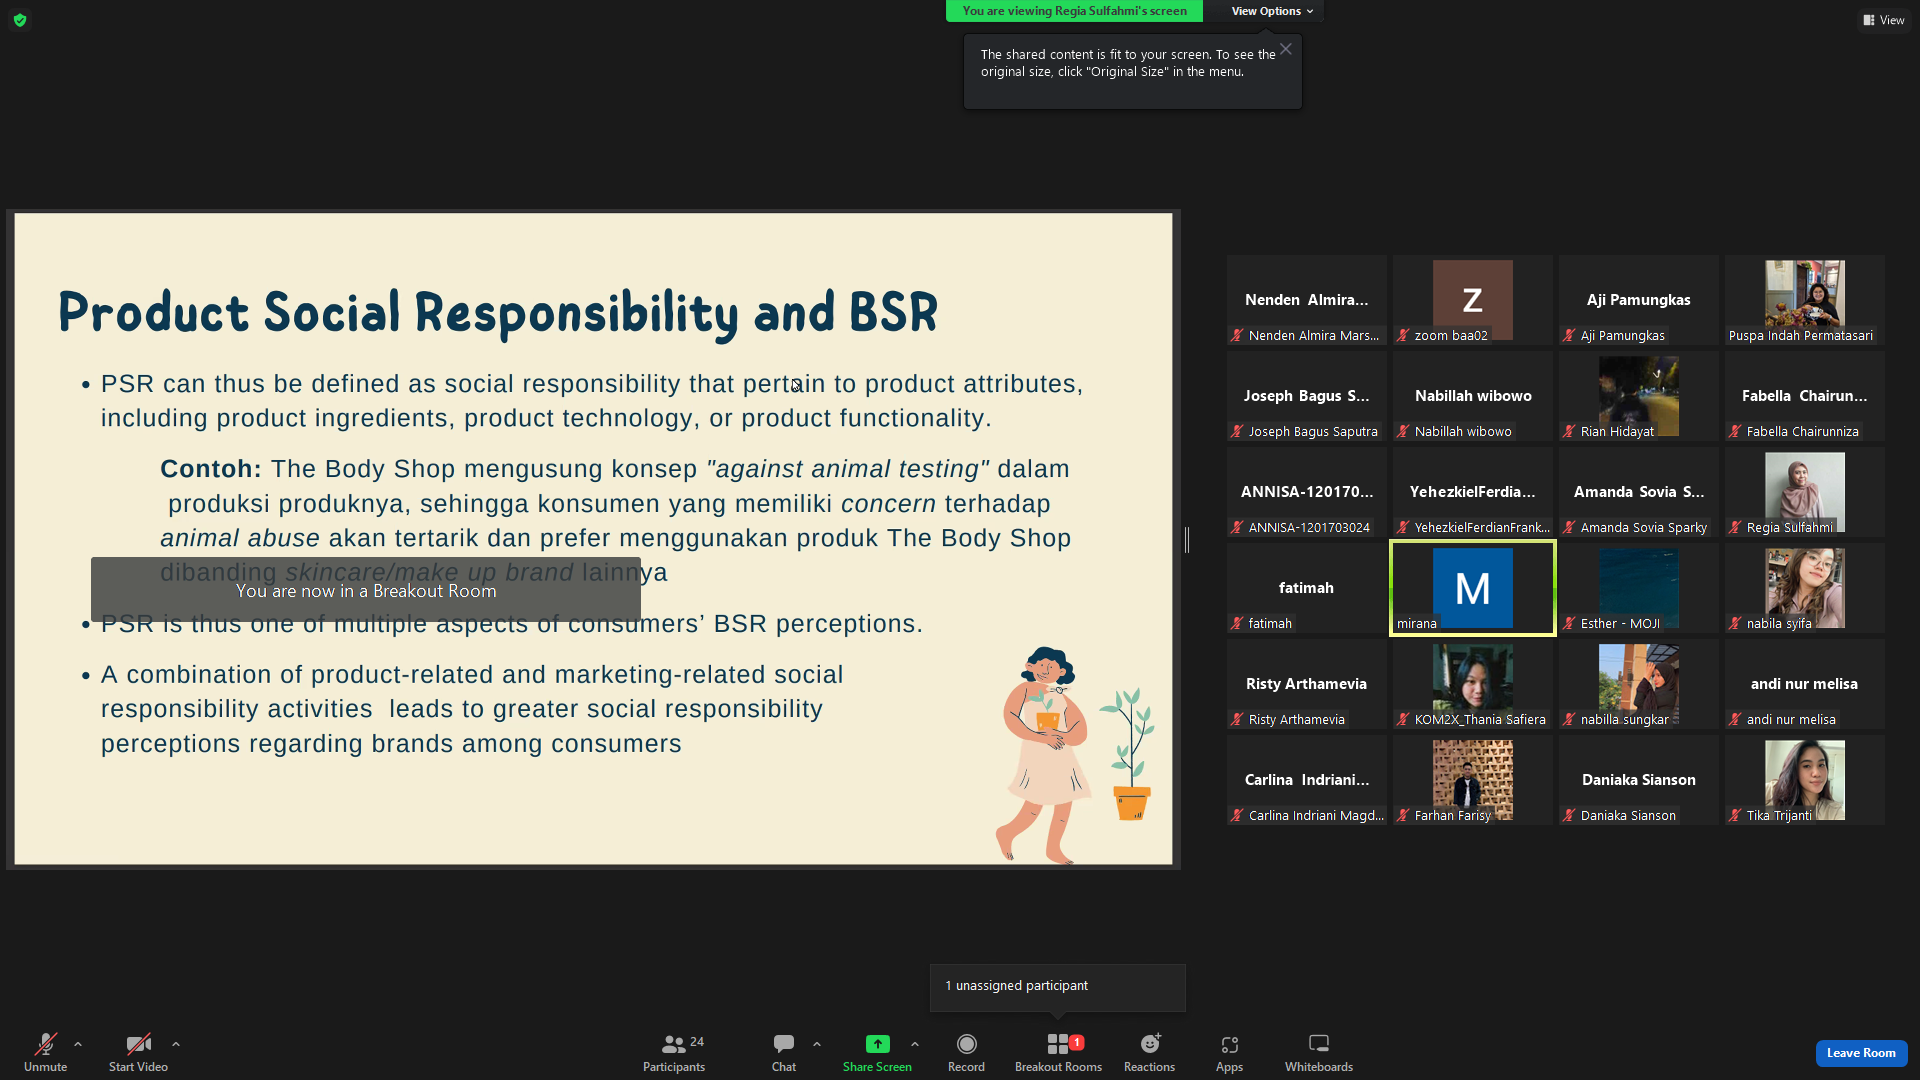Viewport: 1920px width, 1080px height.
Task: Click the panel divider handle beside the slide
Action: point(1187,540)
